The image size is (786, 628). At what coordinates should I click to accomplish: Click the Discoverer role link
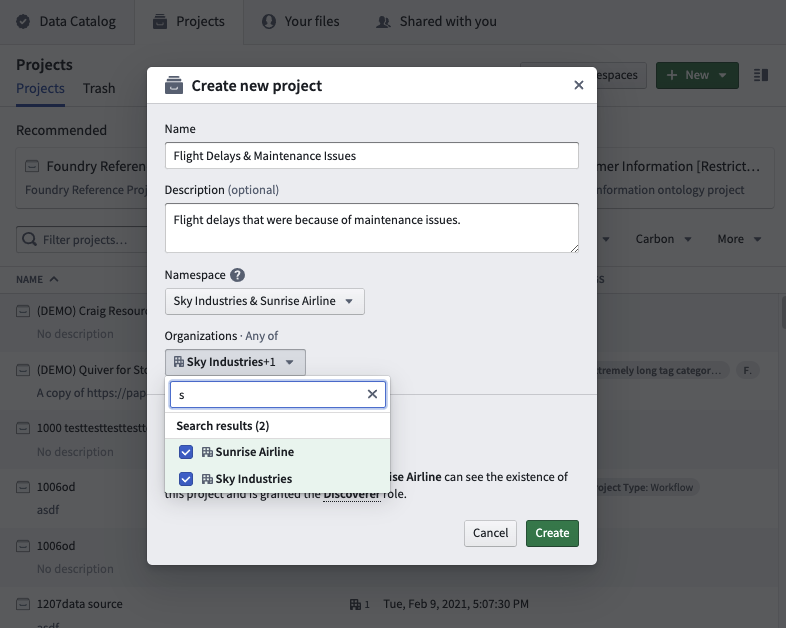[x=352, y=494]
